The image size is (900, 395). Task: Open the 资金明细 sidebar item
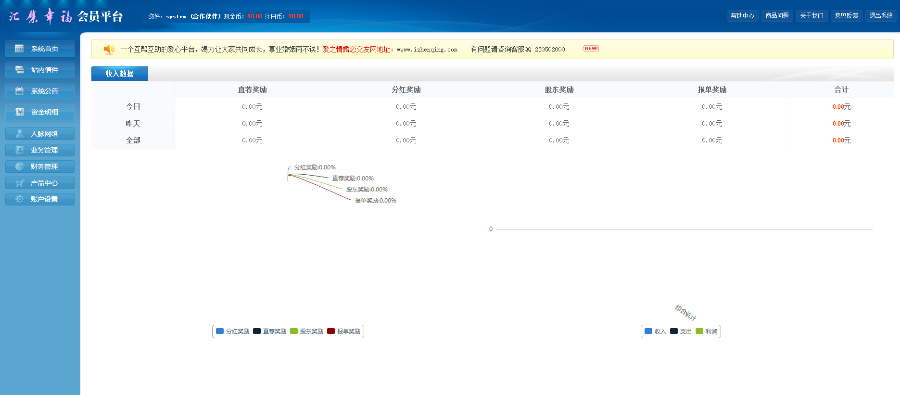point(40,111)
